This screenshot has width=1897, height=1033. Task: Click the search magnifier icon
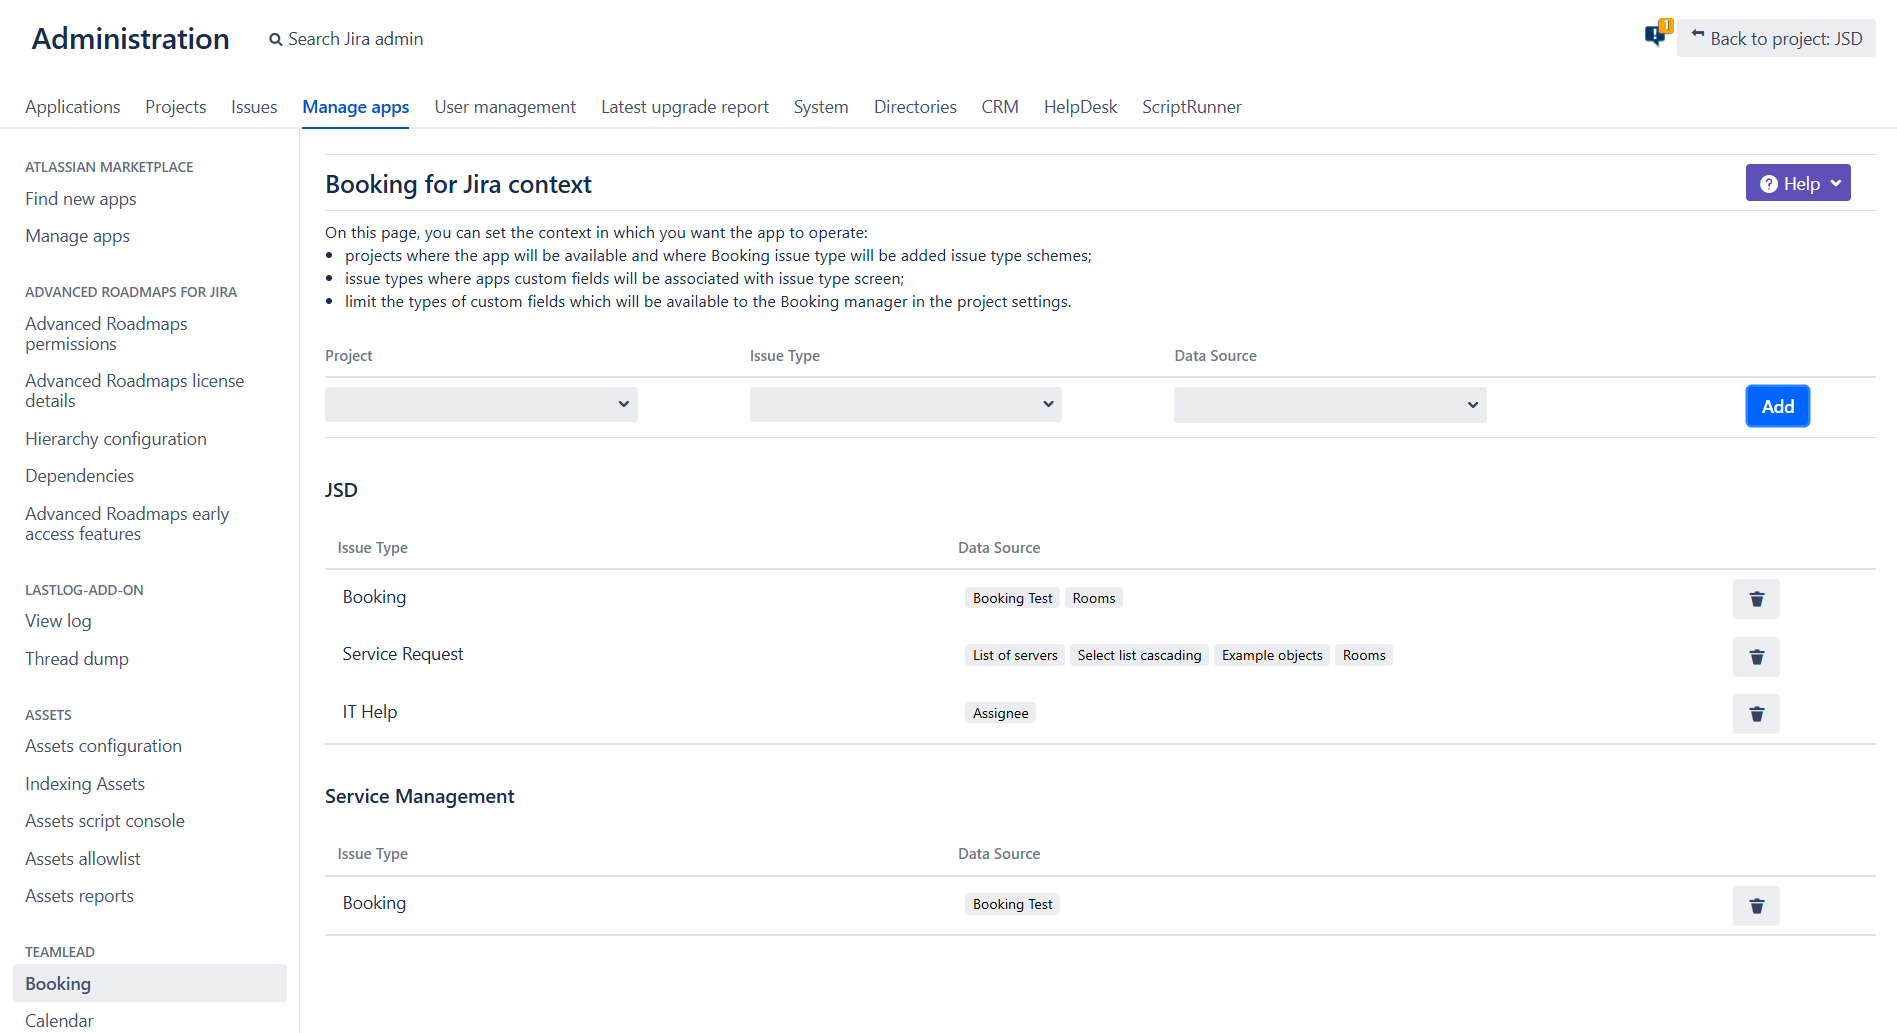[x=275, y=40]
